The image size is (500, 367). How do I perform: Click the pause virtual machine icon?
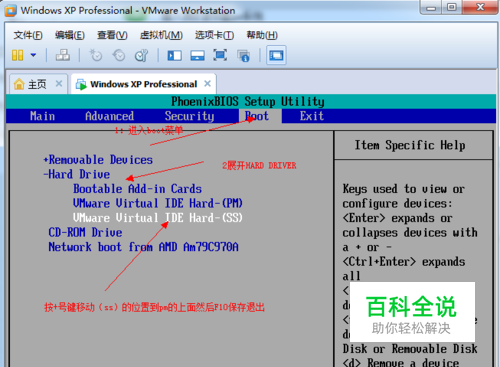(x=18, y=55)
